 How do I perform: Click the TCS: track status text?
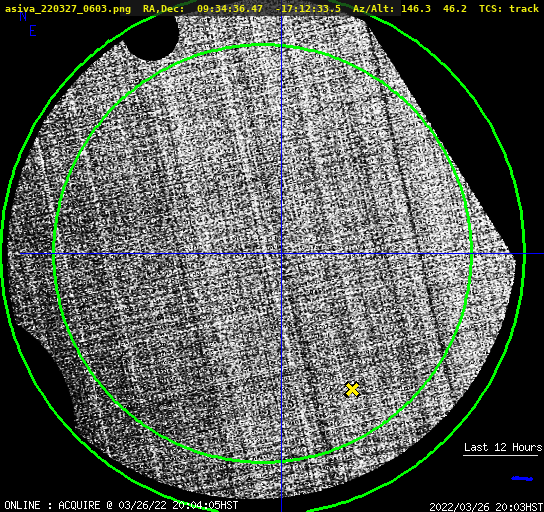pos(509,8)
